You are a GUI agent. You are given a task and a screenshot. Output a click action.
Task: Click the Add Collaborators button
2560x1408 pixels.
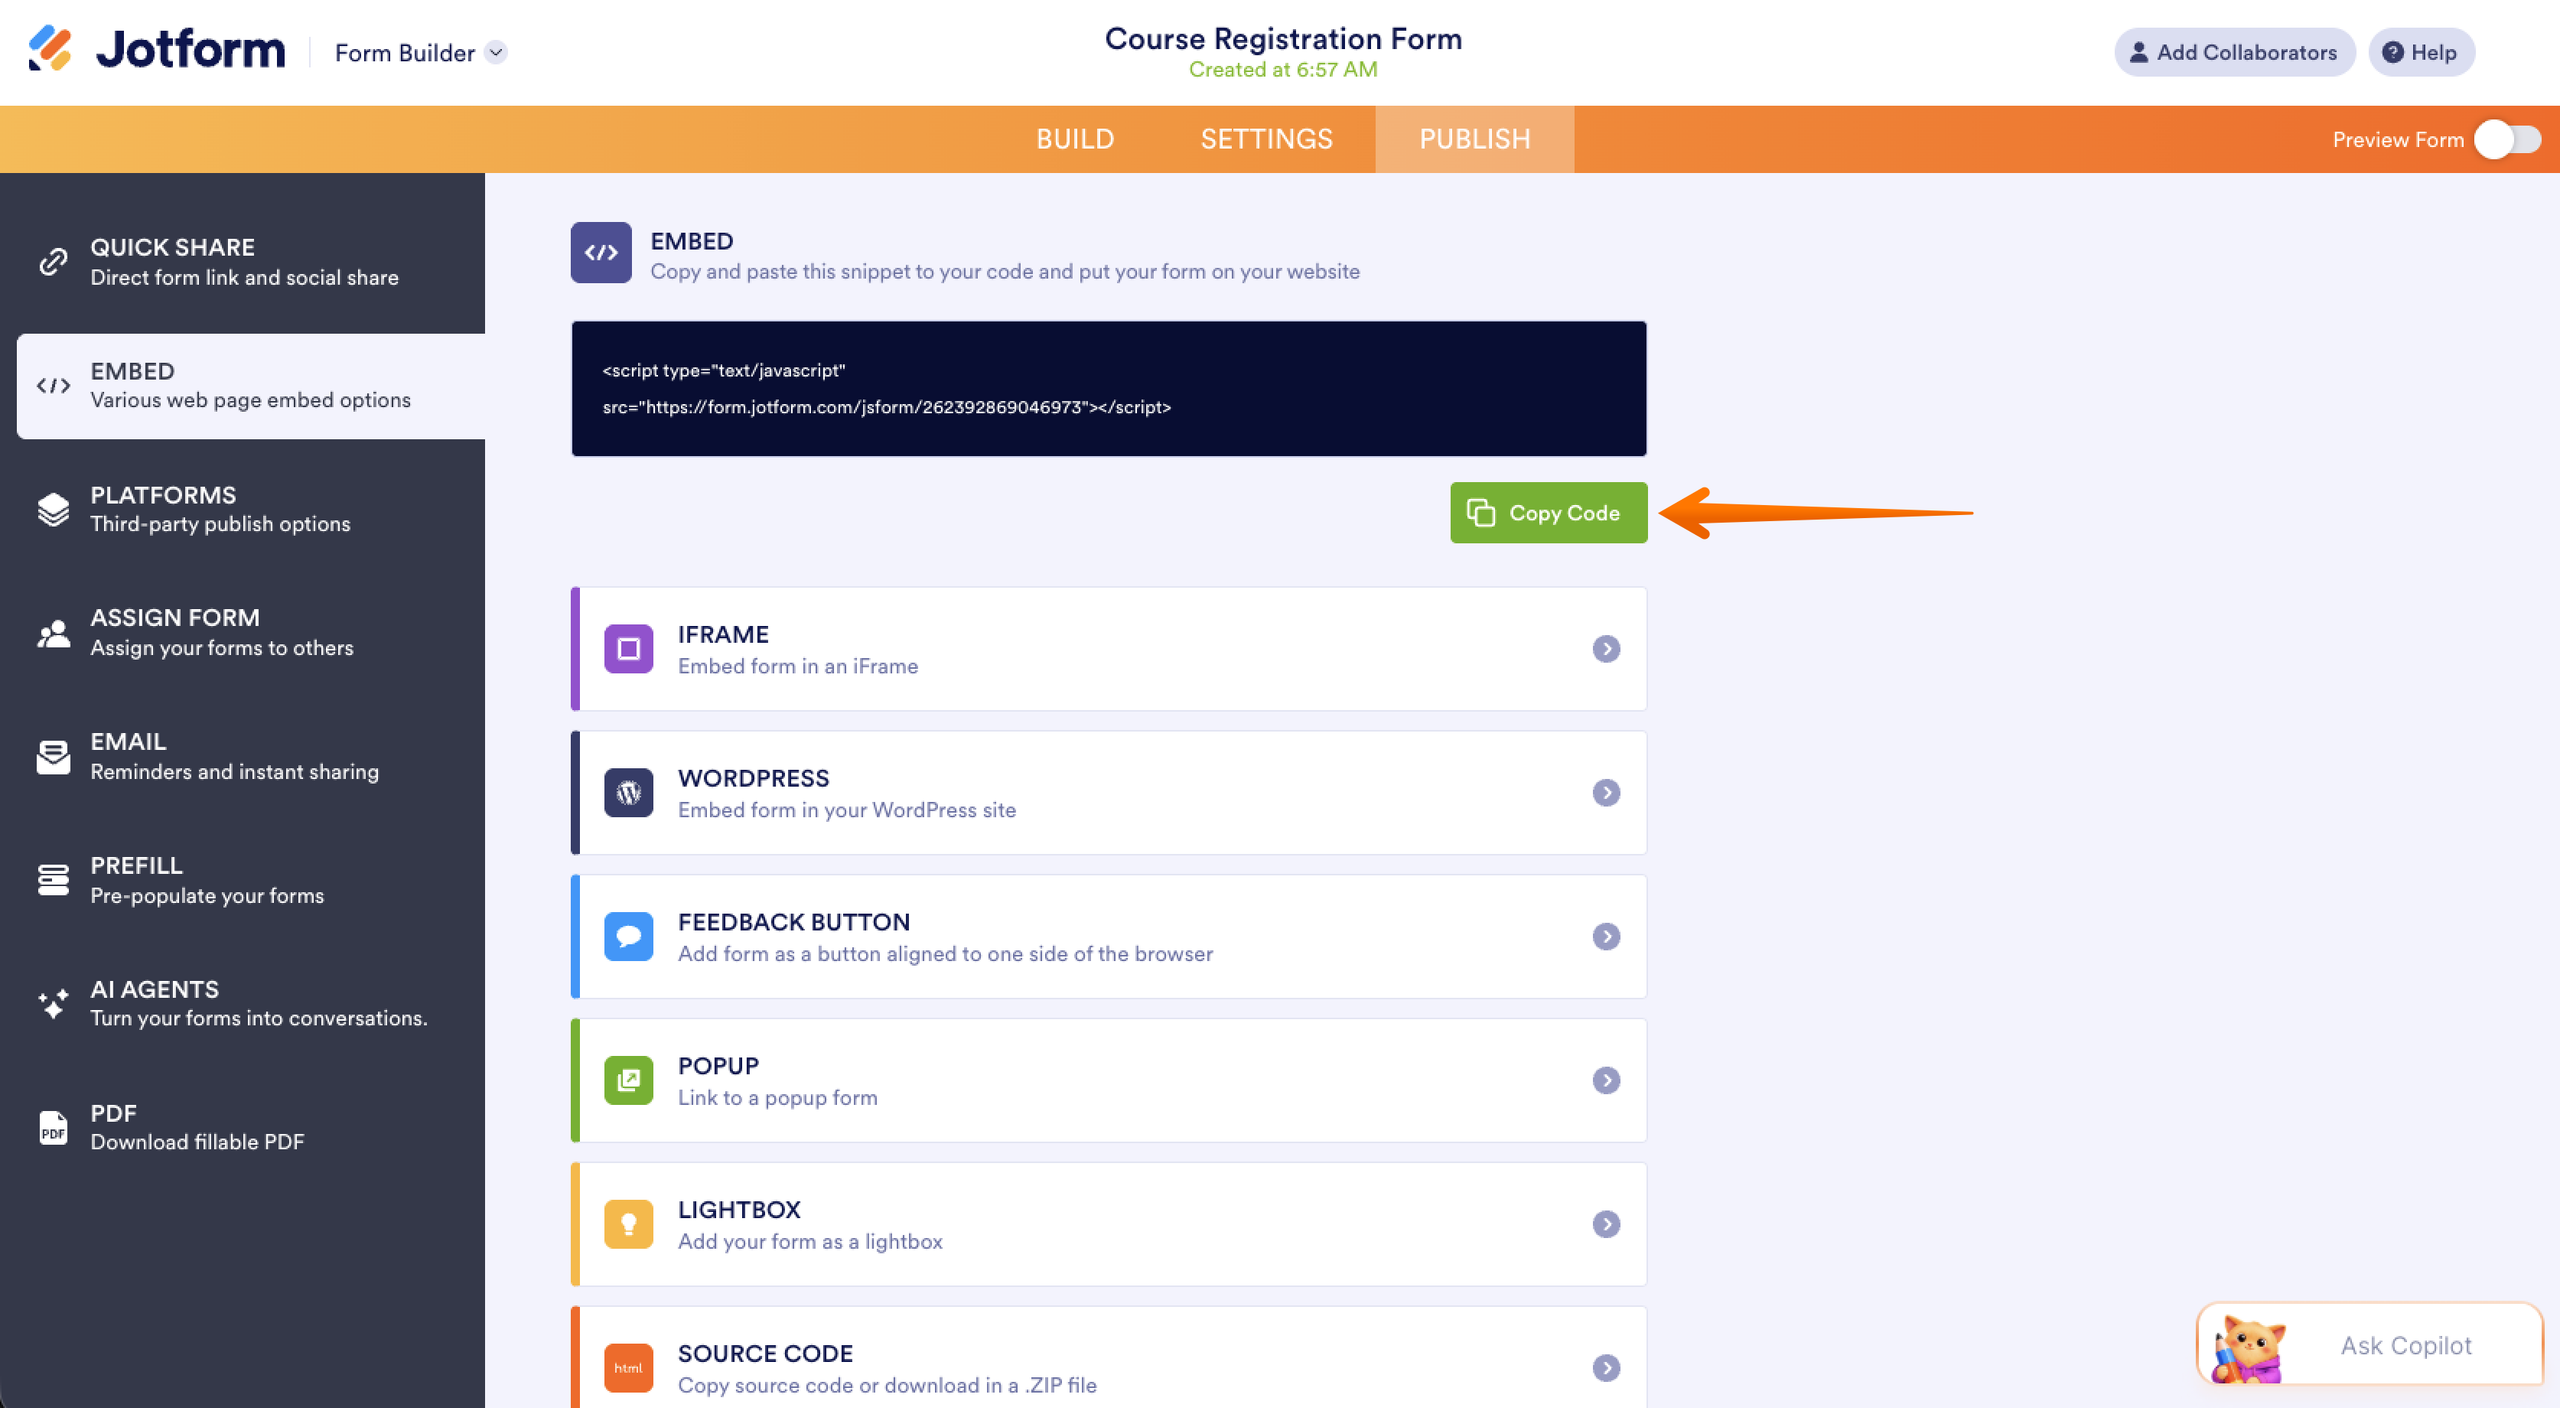coord(2234,52)
